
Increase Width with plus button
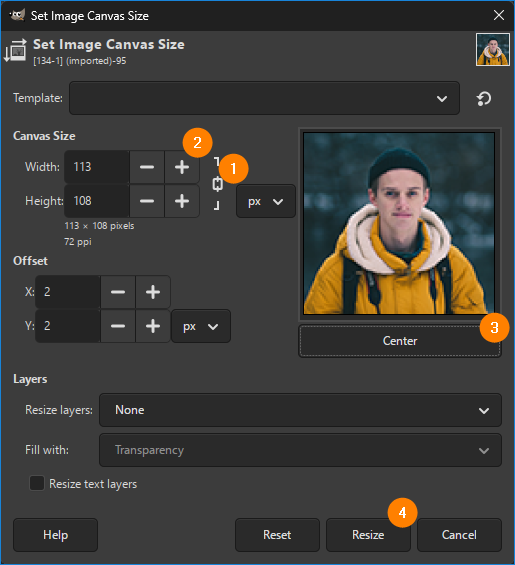(182, 167)
